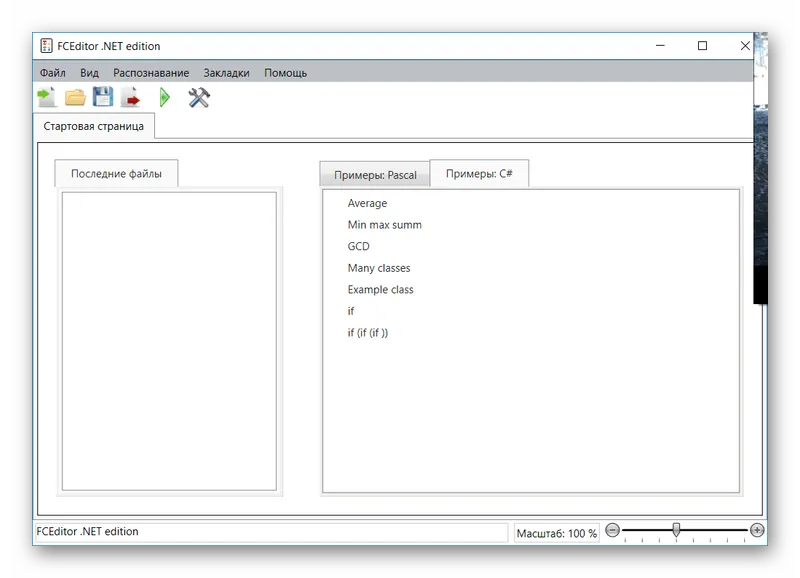Minimize the FCEditor window
Viewport: 800px width, 578px height.
coord(660,45)
